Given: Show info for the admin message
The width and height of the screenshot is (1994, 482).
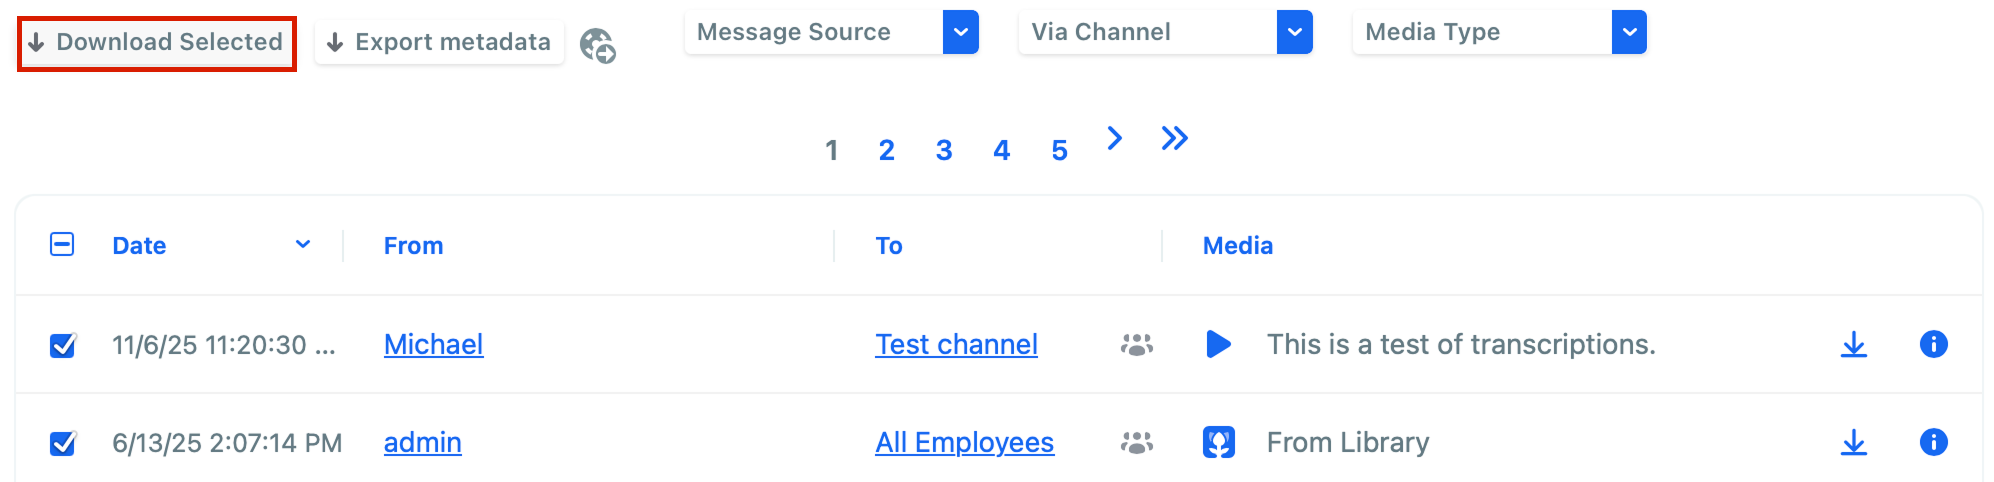Looking at the screenshot, I should pos(1934,442).
